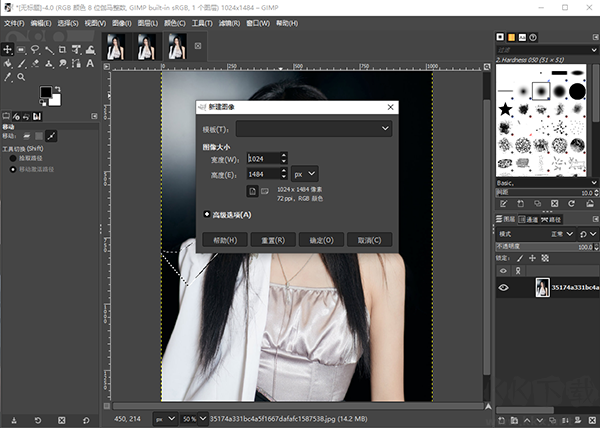Select the Zoom magnifier tool
The width and height of the screenshot is (600, 428).
[22, 76]
